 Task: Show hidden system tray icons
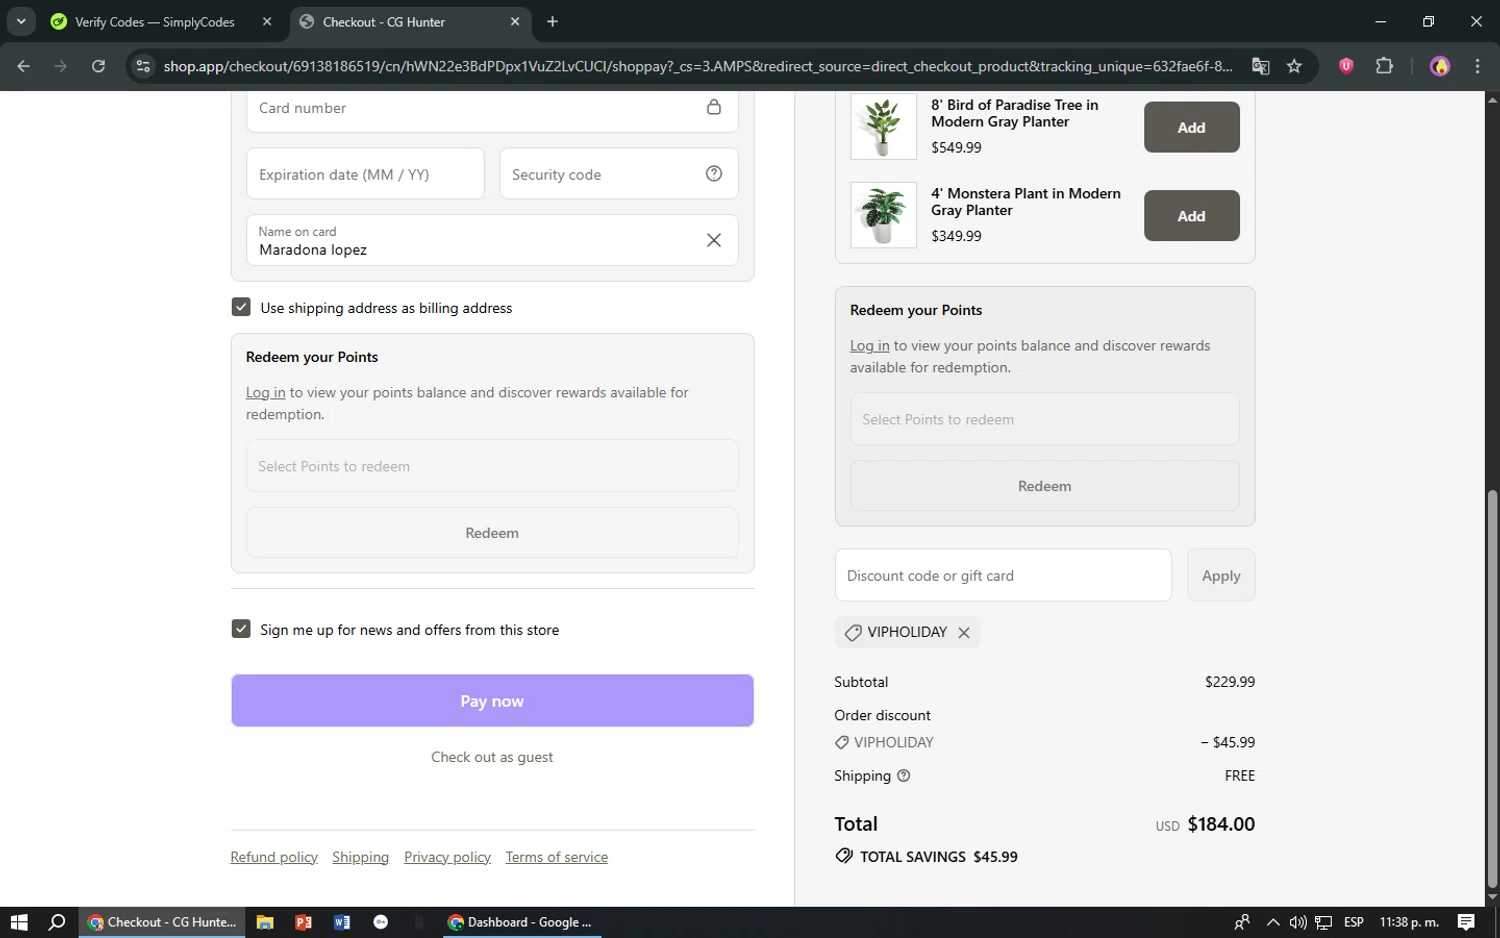1272,922
